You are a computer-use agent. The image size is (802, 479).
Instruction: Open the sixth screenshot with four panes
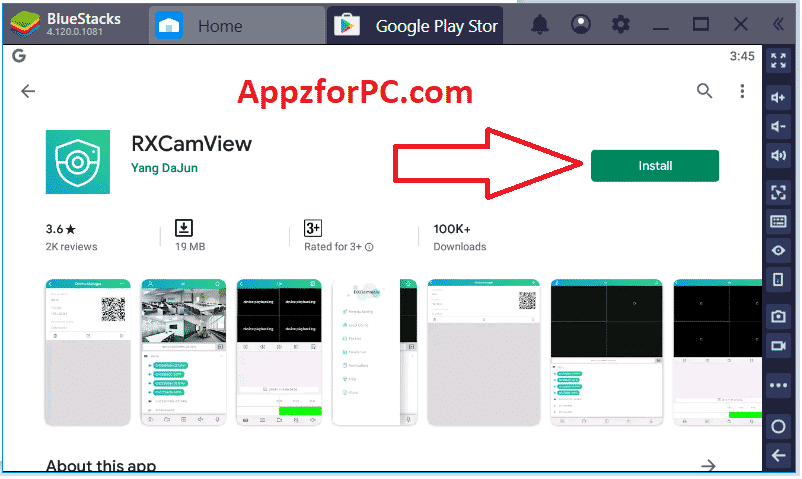[x=607, y=353]
